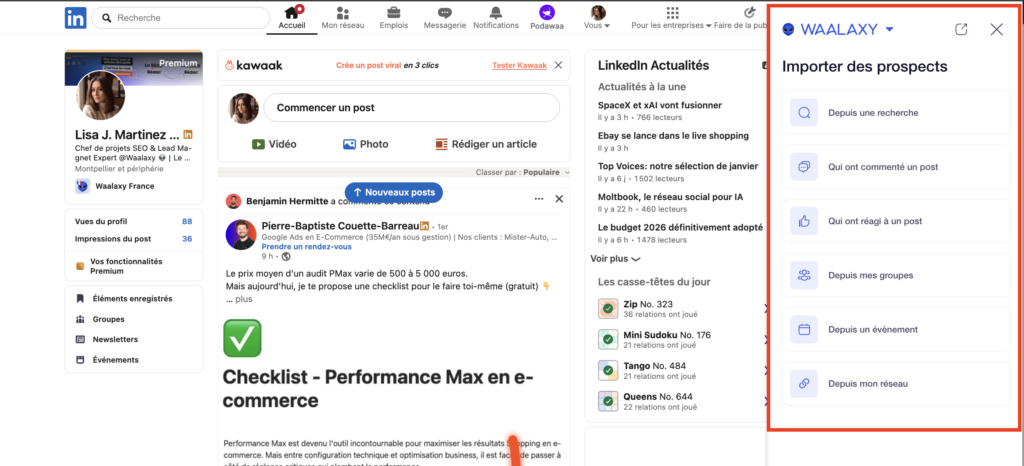Select Depuis mon réseau import option
1024x466 pixels.
coord(896,383)
